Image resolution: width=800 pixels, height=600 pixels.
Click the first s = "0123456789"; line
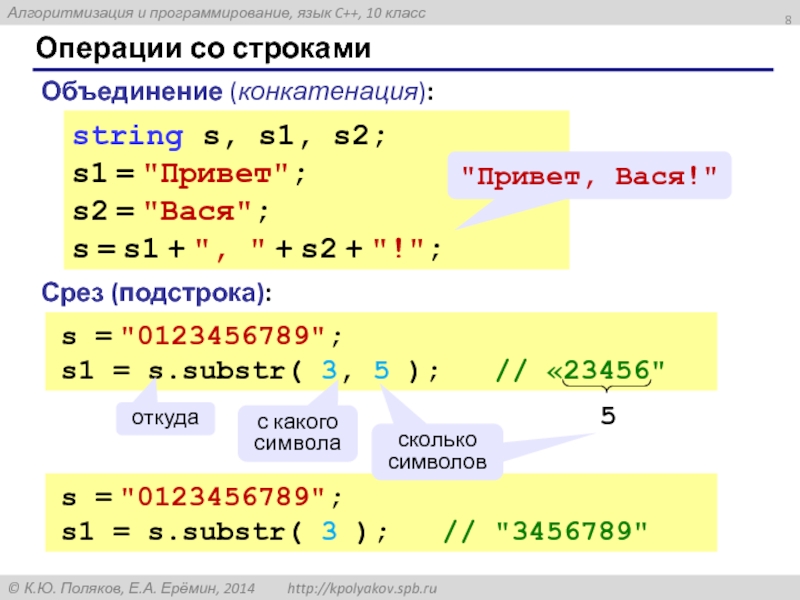click(x=202, y=336)
